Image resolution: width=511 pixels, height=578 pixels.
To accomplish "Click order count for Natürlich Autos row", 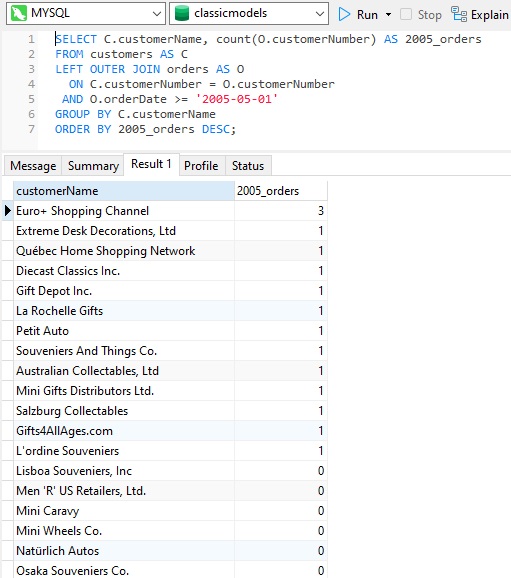I will (281, 551).
